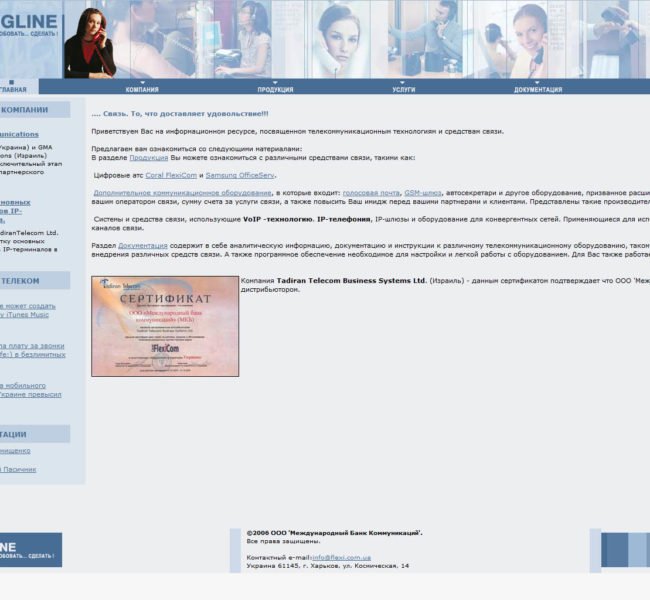Viewport: 650px width, 600px height.
Task: Open sidebar news about mobile Ukraine
Action: (x=31, y=390)
